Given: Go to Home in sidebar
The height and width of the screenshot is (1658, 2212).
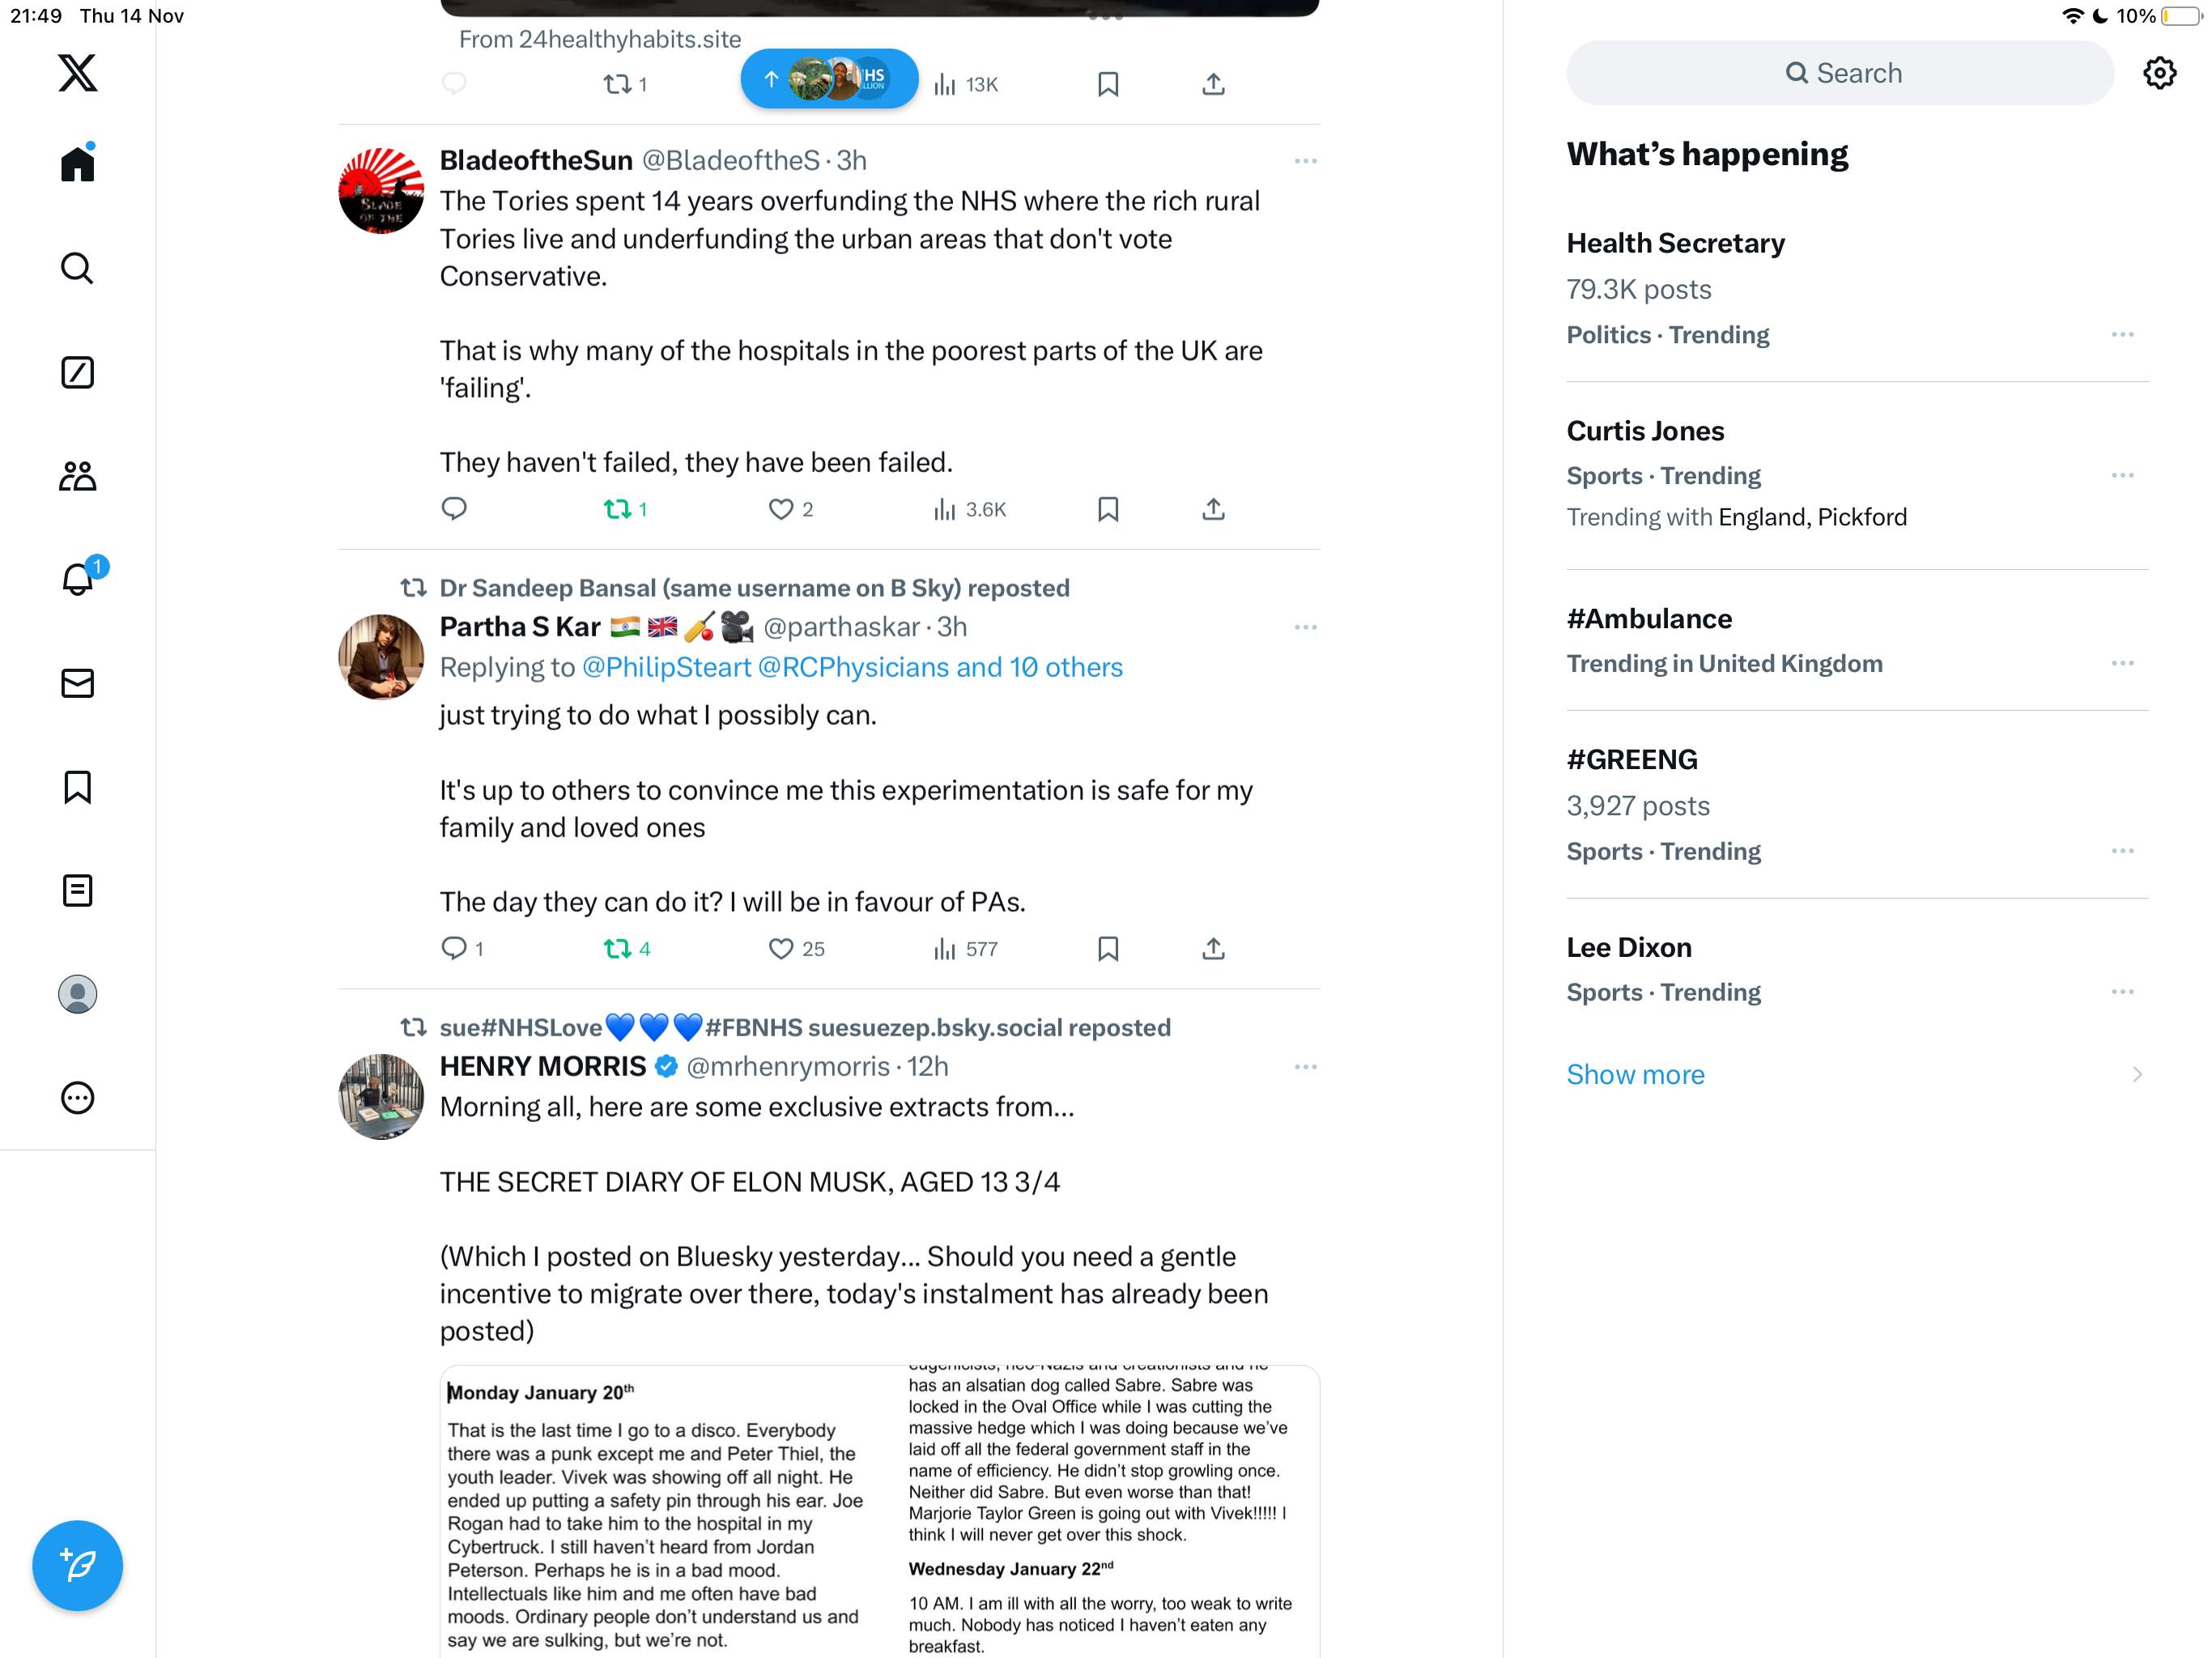Looking at the screenshot, I should 77,163.
